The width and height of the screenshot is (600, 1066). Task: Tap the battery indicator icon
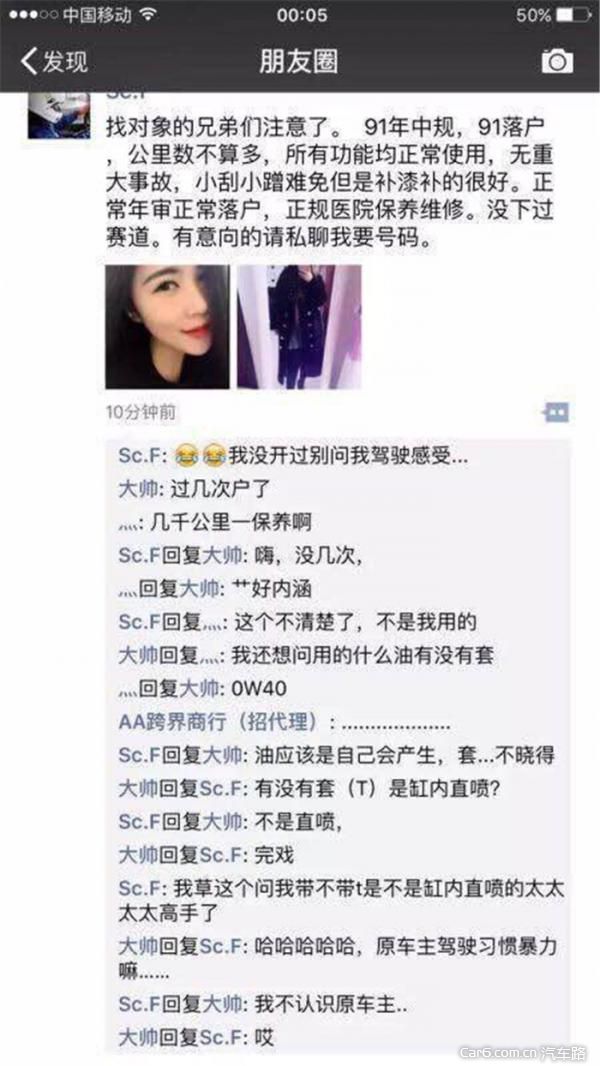[x=574, y=15]
